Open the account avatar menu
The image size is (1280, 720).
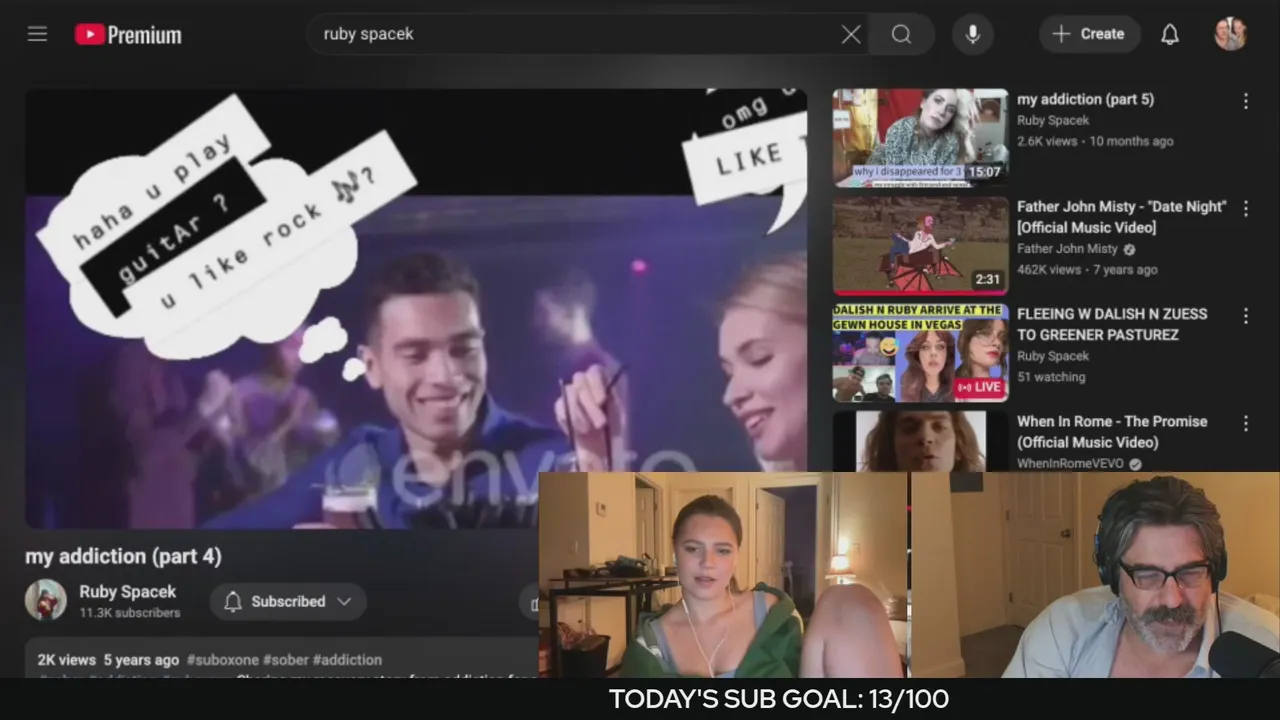pos(1230,34)
